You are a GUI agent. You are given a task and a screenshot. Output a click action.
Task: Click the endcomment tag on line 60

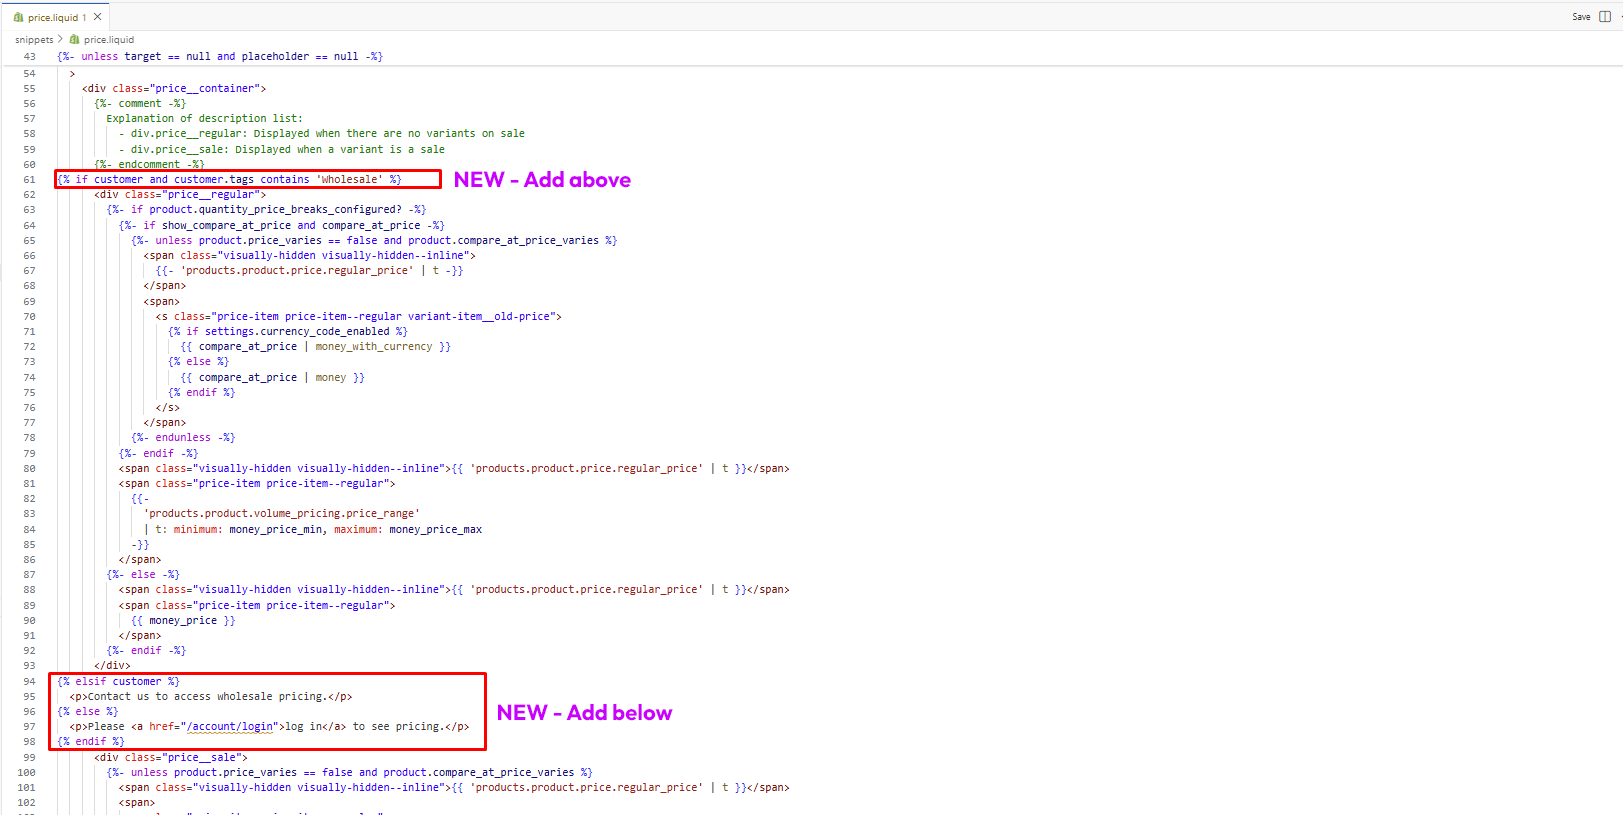pyautogui.click(x=149, y=164)
